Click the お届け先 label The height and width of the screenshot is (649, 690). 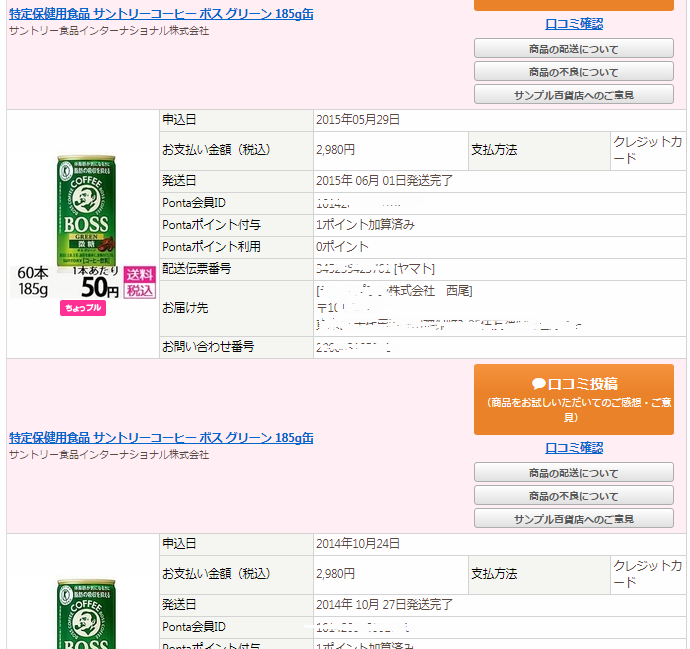[x=185, y=308]
